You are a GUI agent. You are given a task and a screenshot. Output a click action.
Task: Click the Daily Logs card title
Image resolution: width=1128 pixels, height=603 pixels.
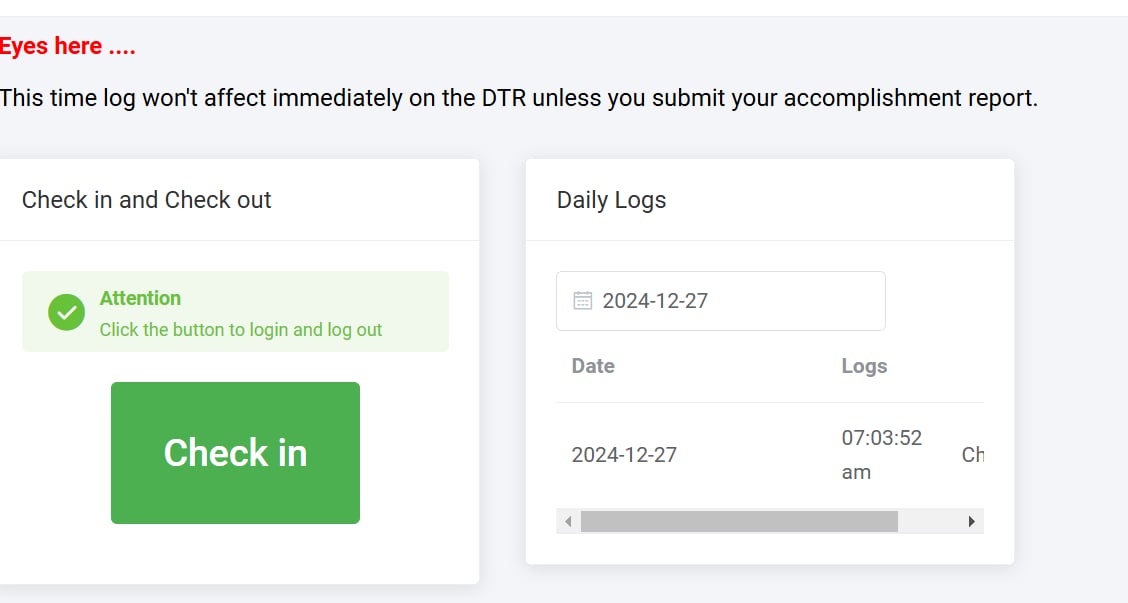point(611,200)
